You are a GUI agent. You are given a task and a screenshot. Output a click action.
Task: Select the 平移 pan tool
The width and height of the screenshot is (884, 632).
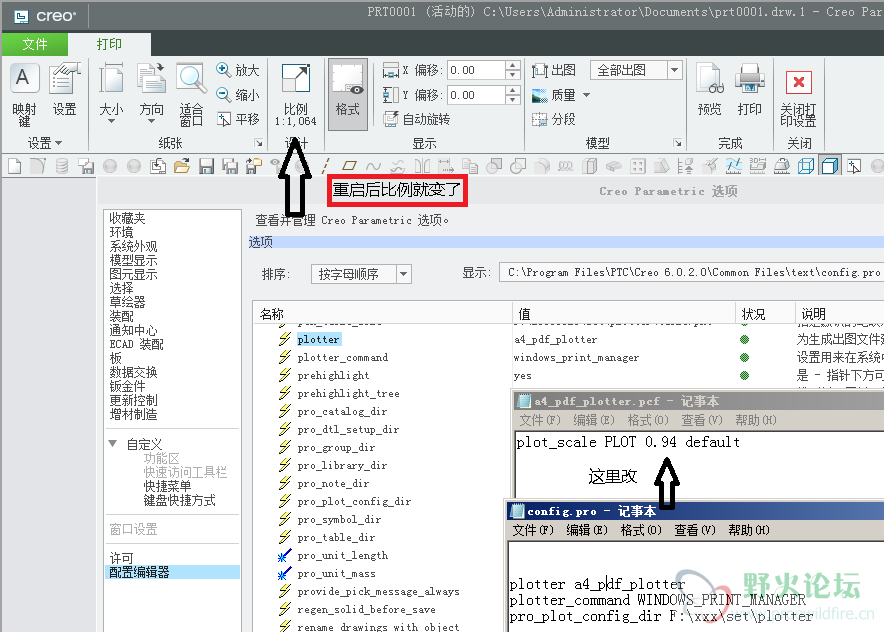click(238, 119)
